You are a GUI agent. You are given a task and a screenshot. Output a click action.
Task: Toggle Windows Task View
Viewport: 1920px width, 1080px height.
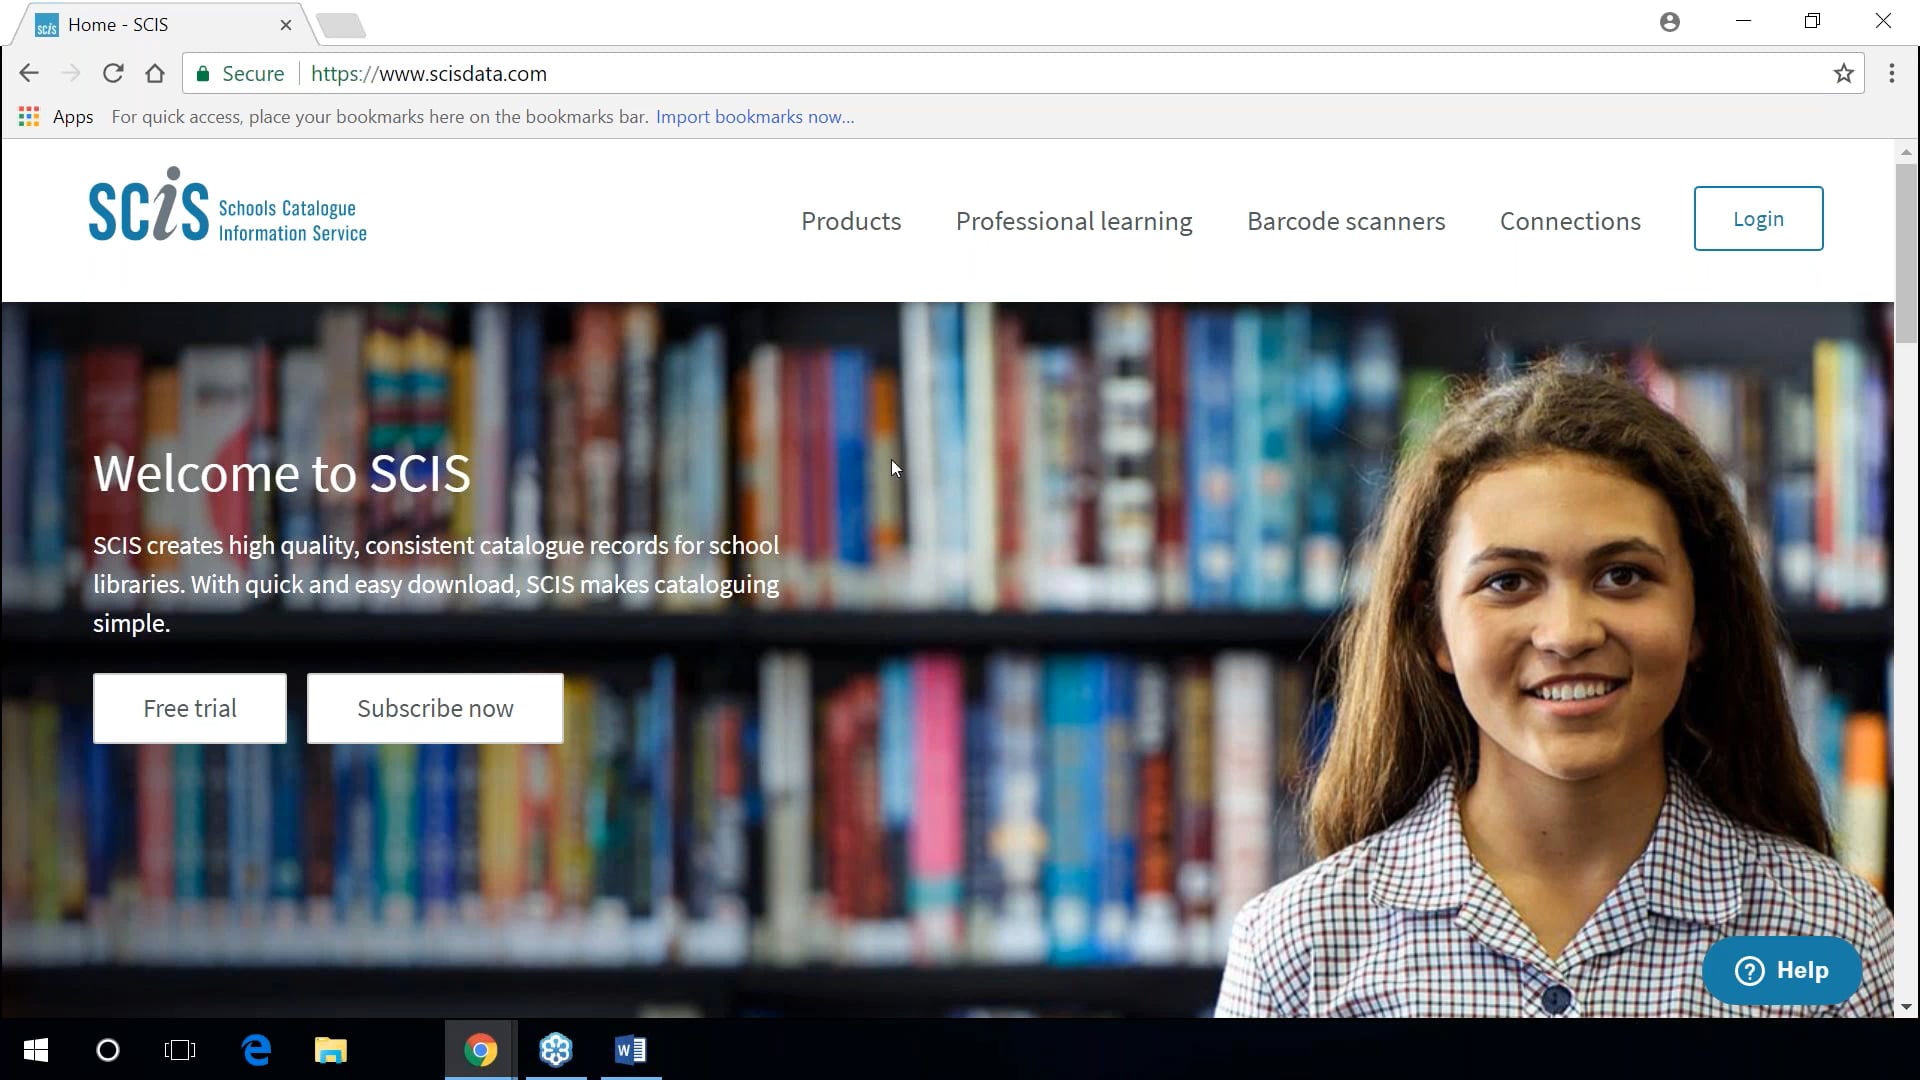coord(180,1050)
